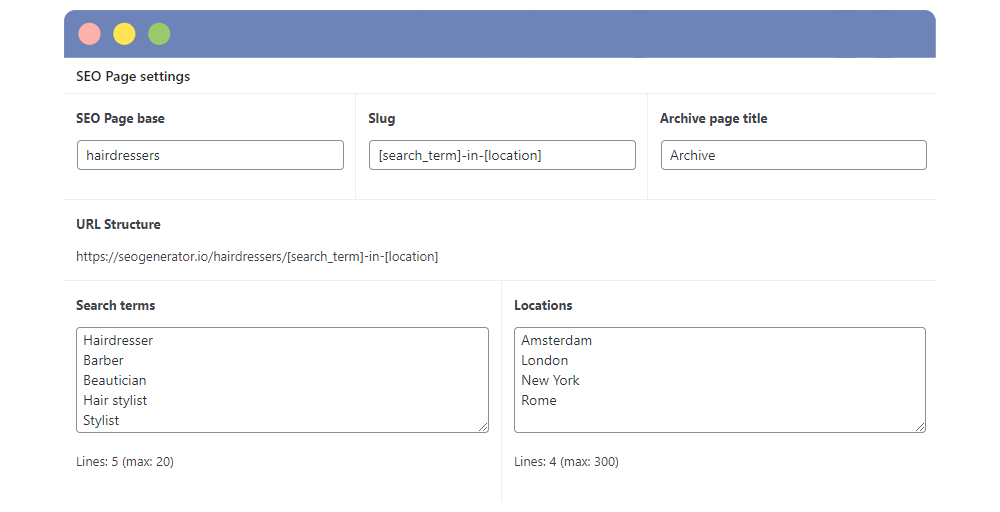
Task: Select the Hairdresser line in Search terms
Action: click(x=118, y=341)
